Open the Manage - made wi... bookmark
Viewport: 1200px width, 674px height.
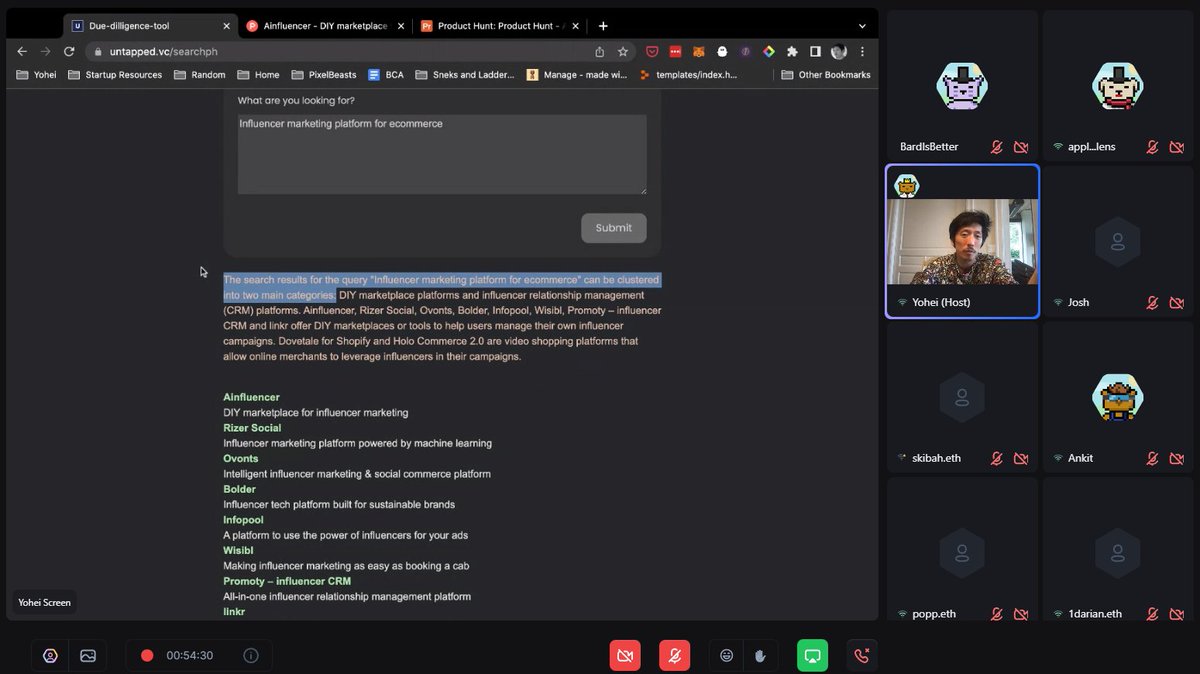coord(577,75)
